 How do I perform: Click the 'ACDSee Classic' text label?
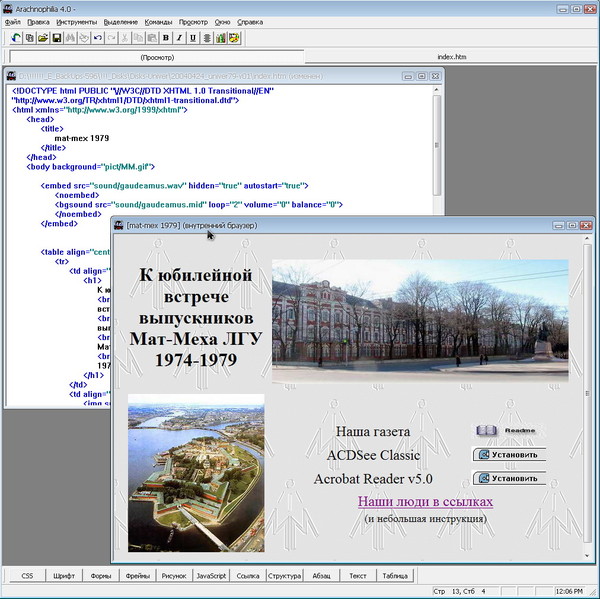tap(373, 455)
